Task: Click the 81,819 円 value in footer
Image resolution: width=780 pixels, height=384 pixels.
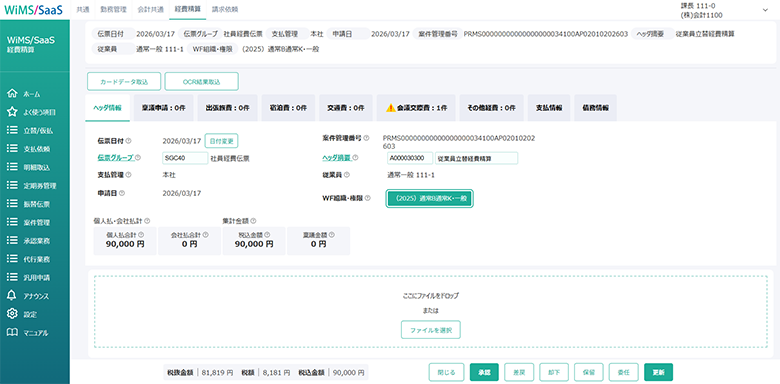Action: (217, 373)
